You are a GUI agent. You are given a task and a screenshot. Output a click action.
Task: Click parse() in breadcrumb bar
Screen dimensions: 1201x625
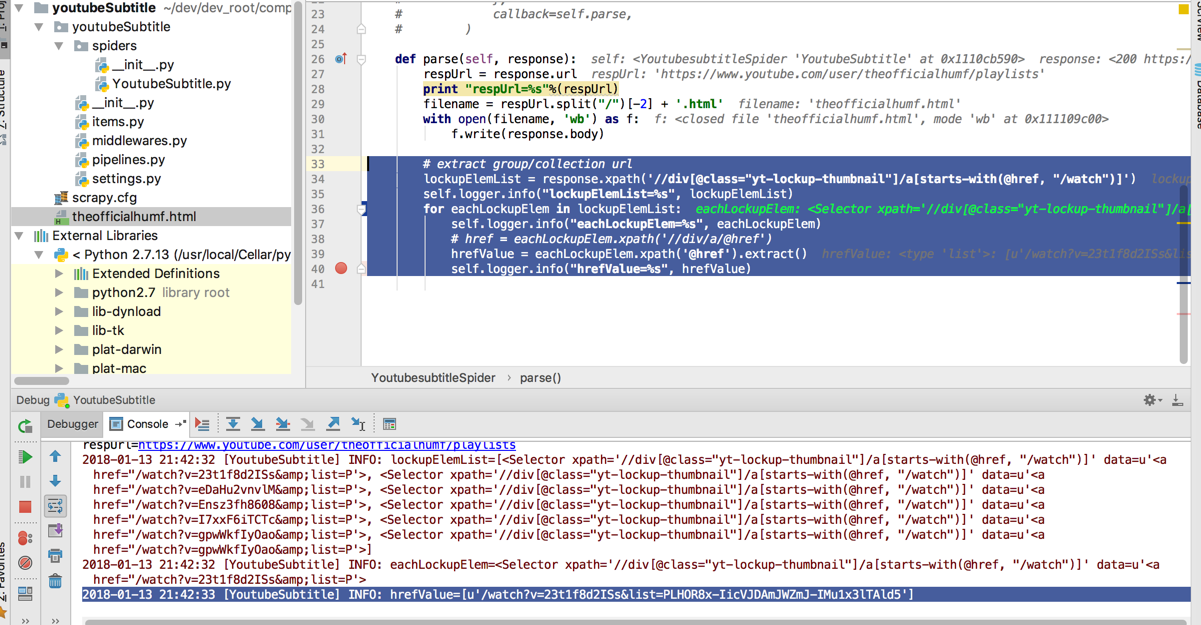[x=540, y=378]
